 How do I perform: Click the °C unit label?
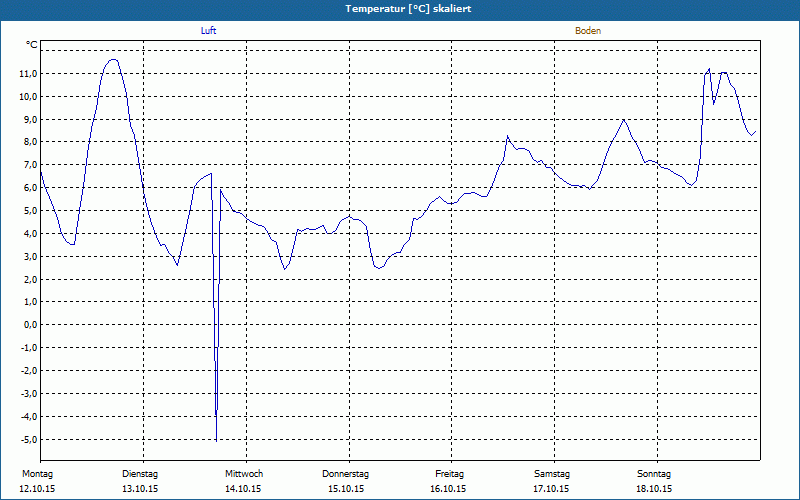[x=32, y=45]
